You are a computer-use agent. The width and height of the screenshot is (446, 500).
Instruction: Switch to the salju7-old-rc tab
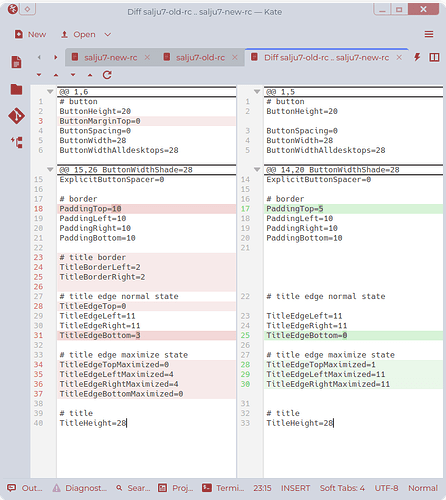(x=200, y=57)
